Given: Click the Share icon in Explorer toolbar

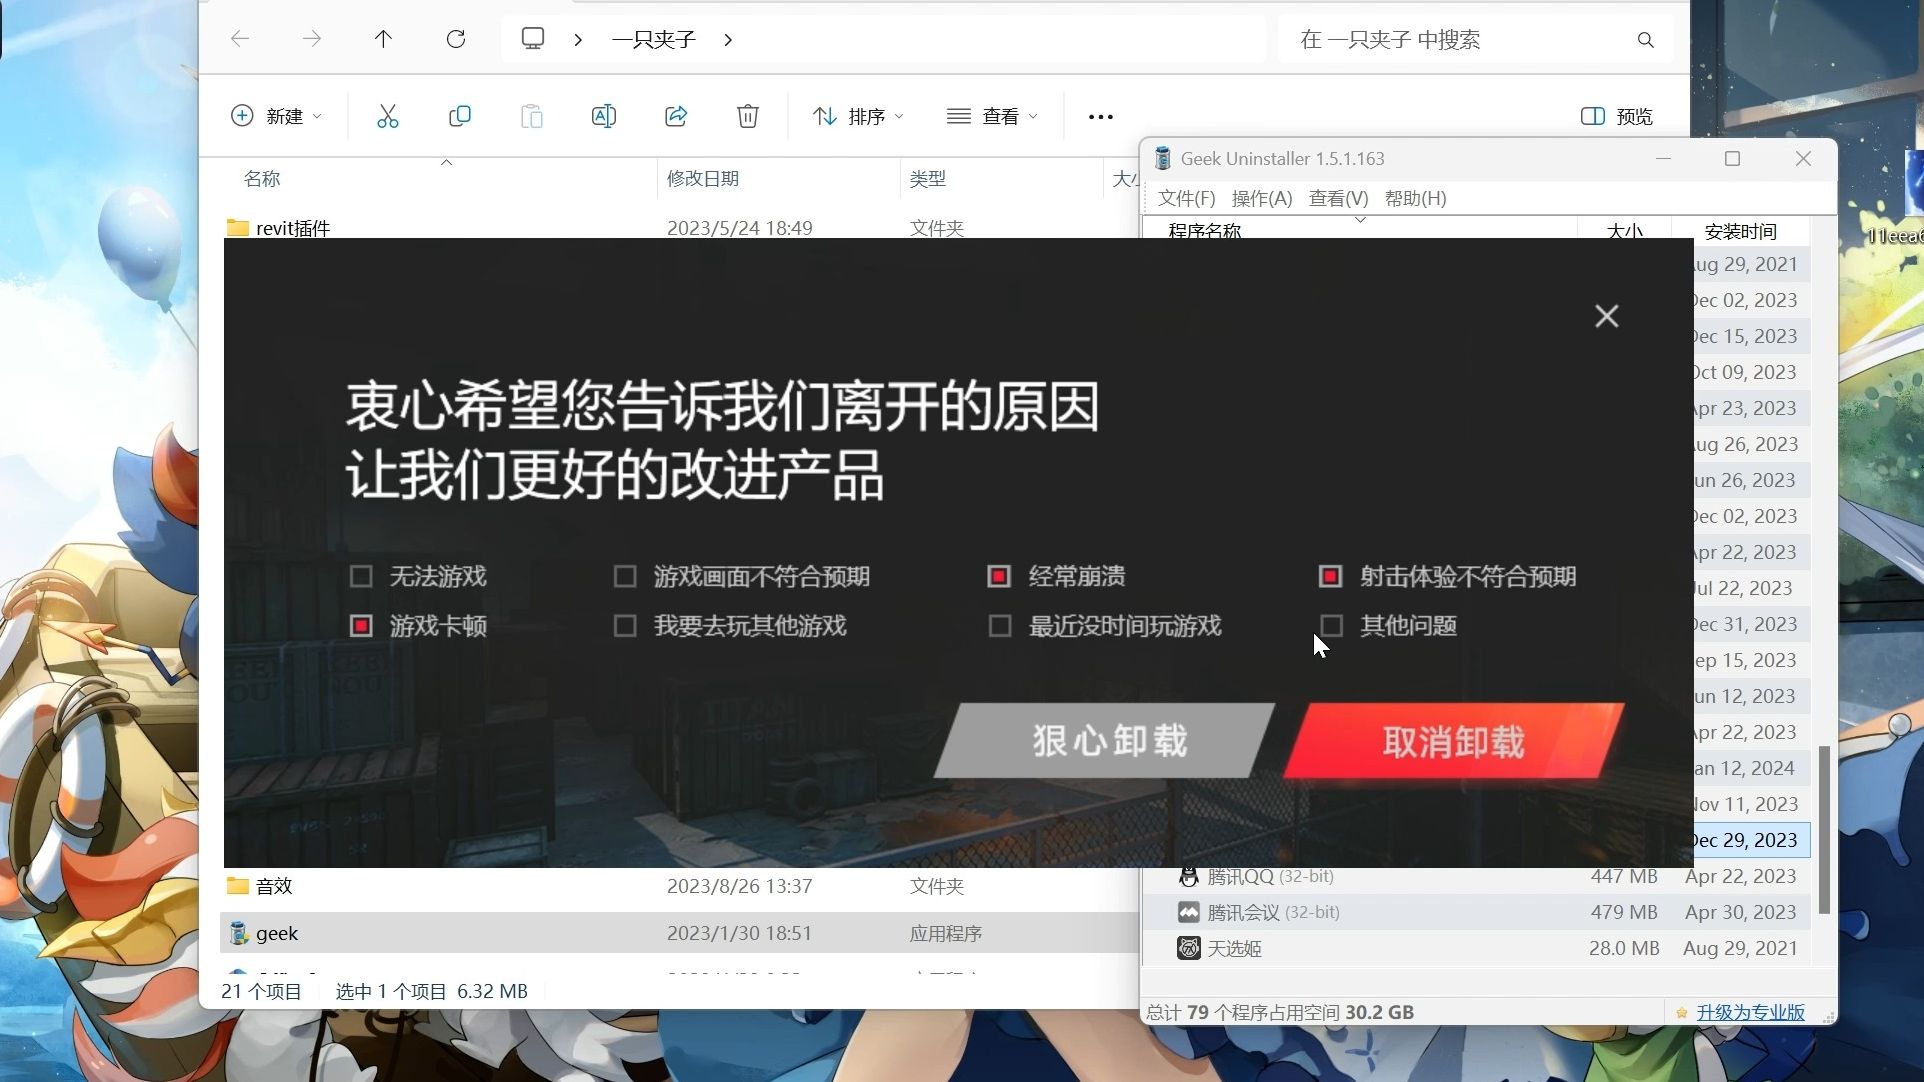Looking at the screenshot, I should tap(676, 116).
